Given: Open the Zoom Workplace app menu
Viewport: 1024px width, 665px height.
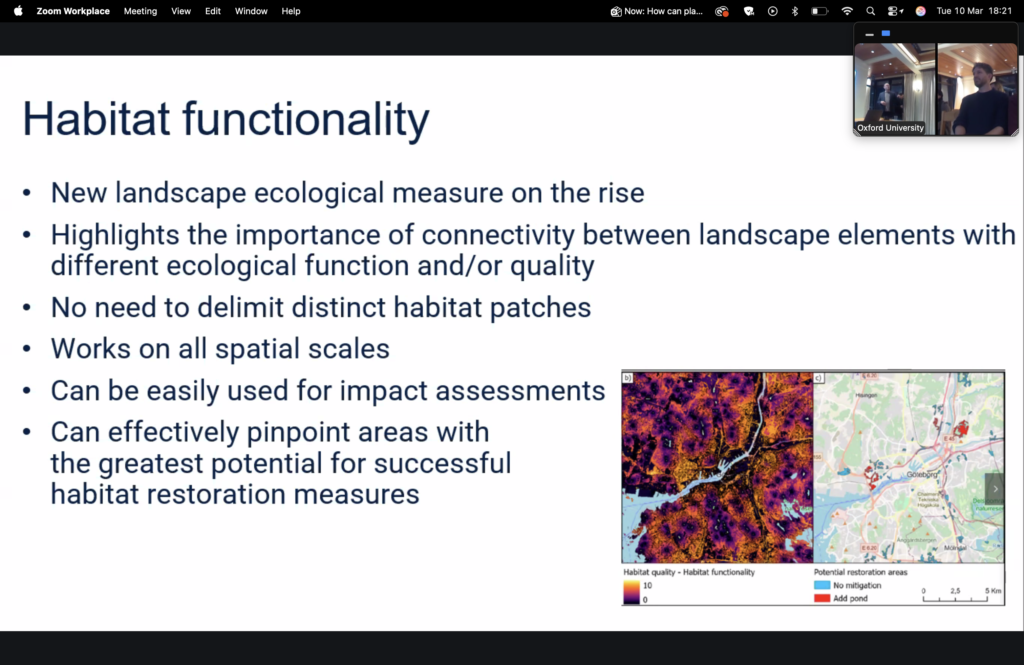Looking at the screenshot, I should point(73,11).
